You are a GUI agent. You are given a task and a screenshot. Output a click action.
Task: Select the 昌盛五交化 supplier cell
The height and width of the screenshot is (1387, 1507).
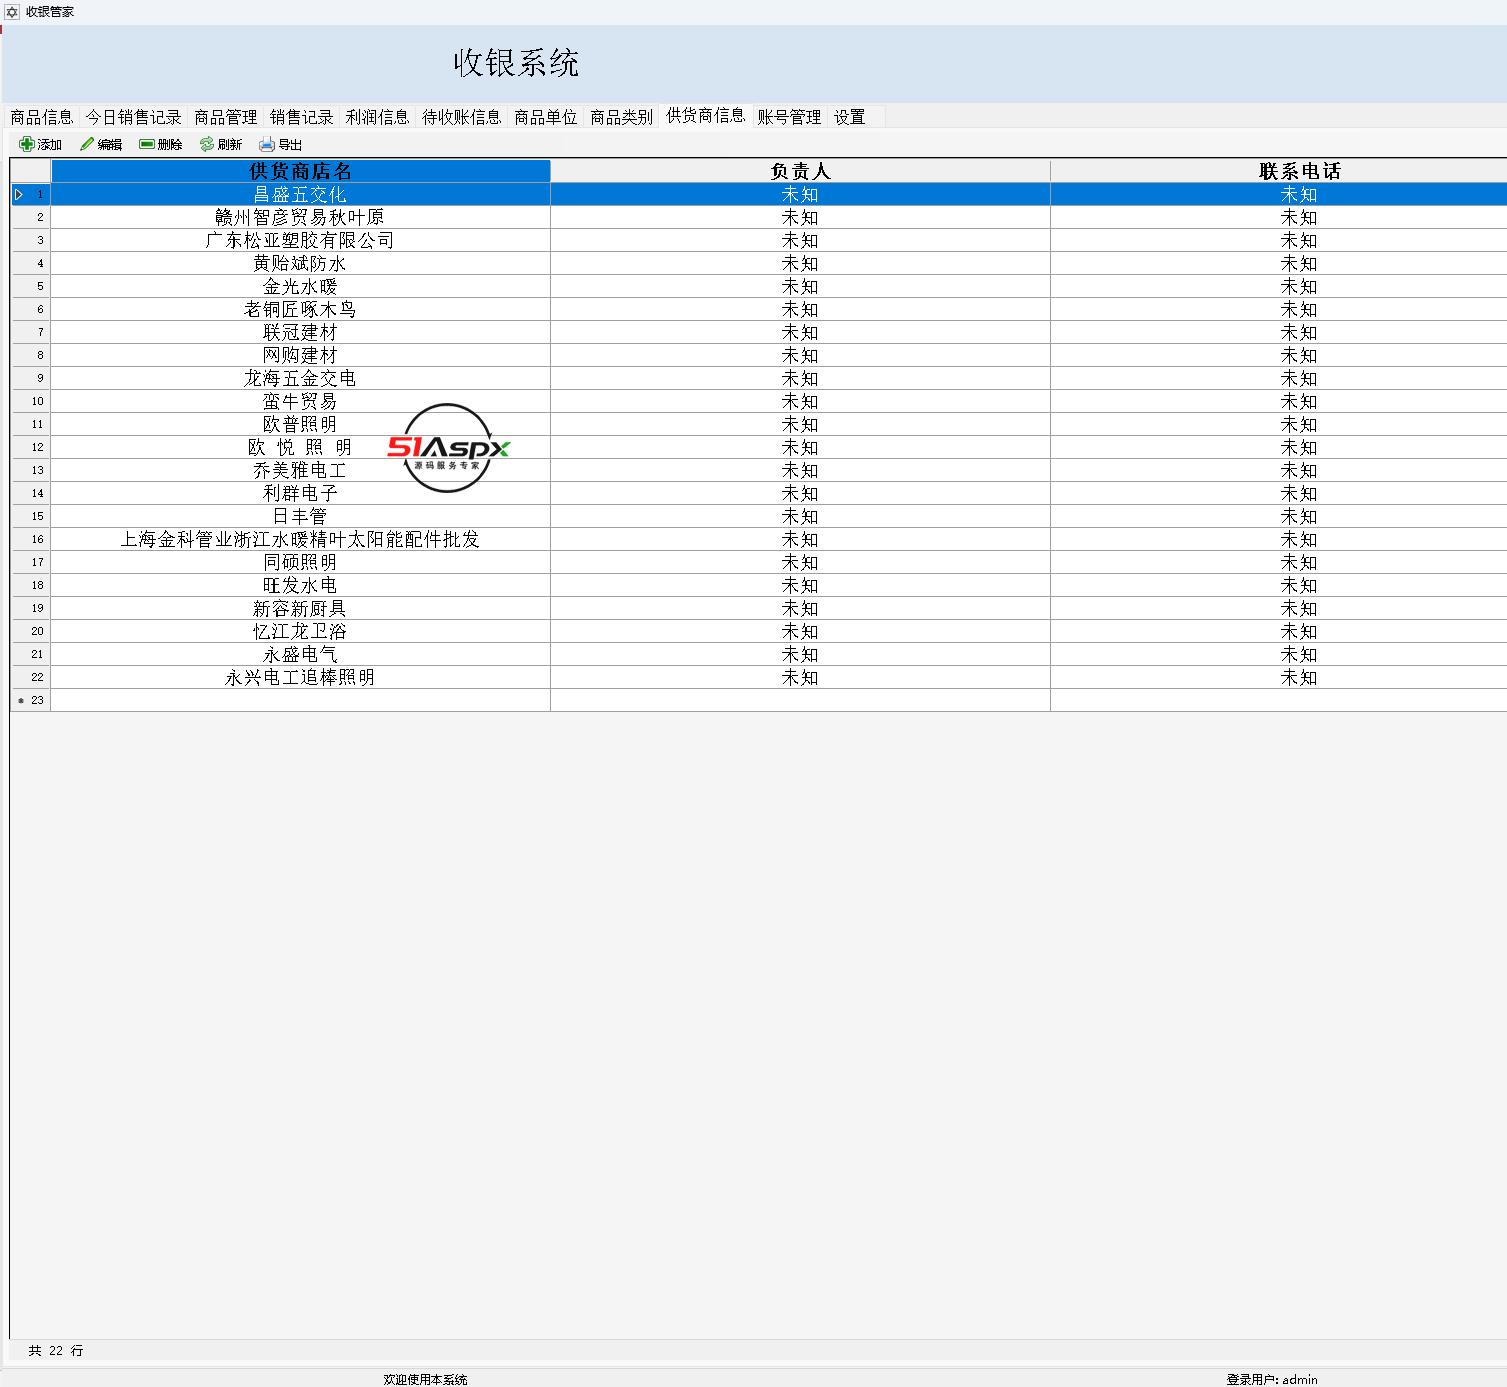point(300,194)
